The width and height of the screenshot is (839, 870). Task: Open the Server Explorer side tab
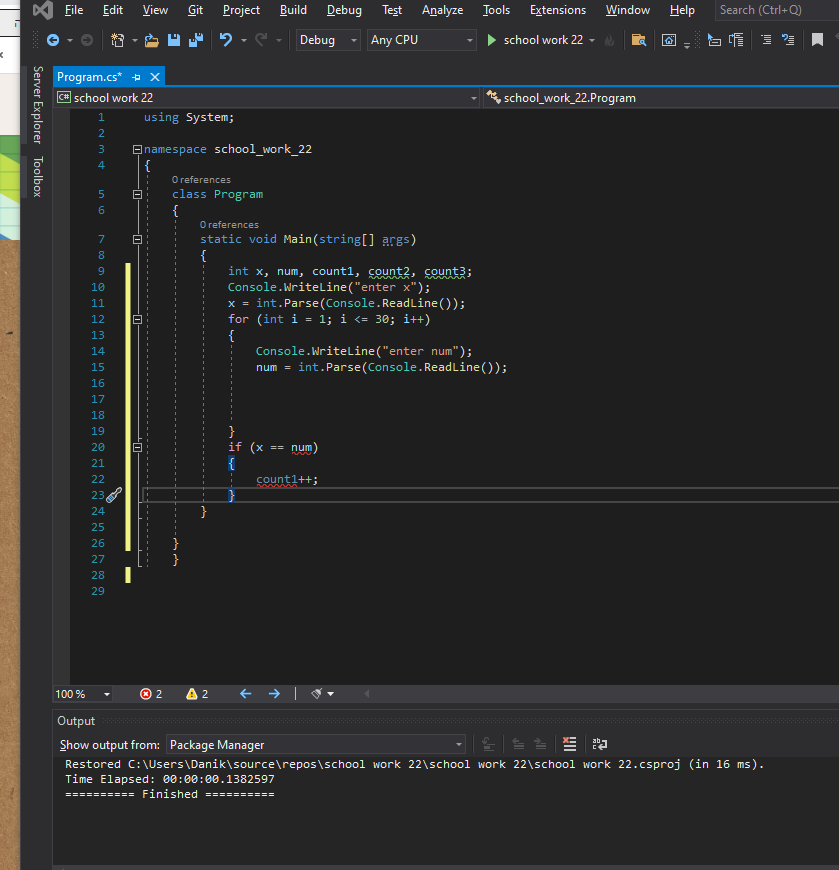point(37,105)
